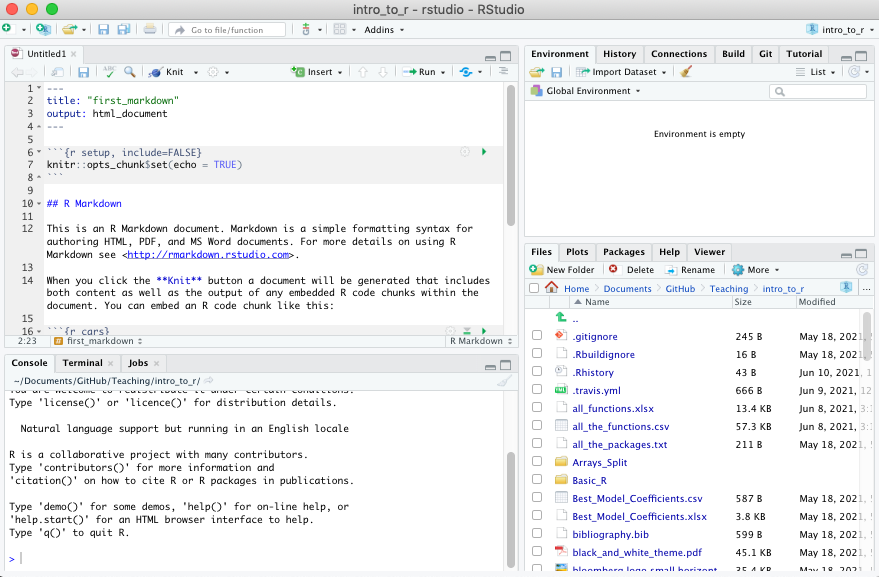Switch to the History tab
879x577 pixels.
point(619,54)
